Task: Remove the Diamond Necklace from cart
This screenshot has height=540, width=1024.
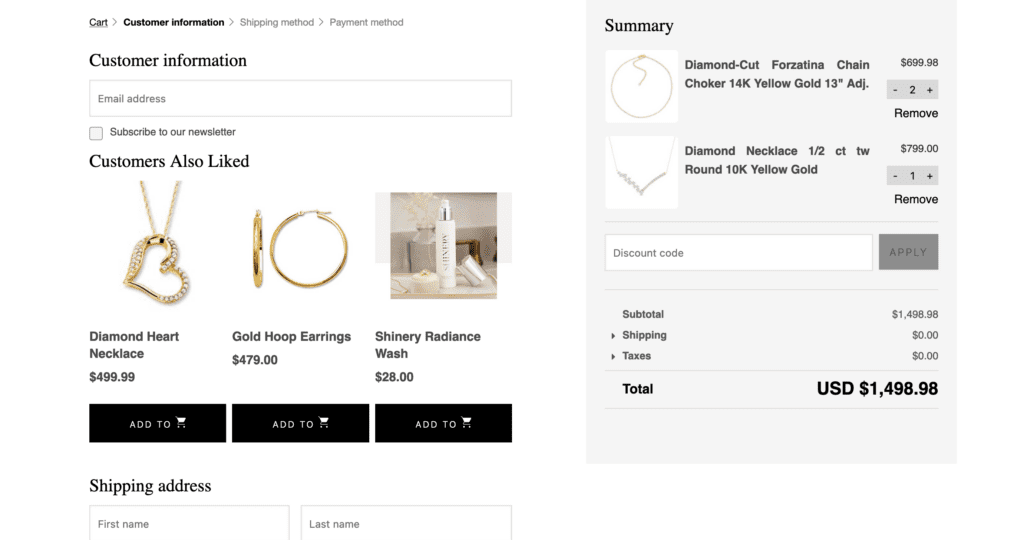Action: point(915,199)
